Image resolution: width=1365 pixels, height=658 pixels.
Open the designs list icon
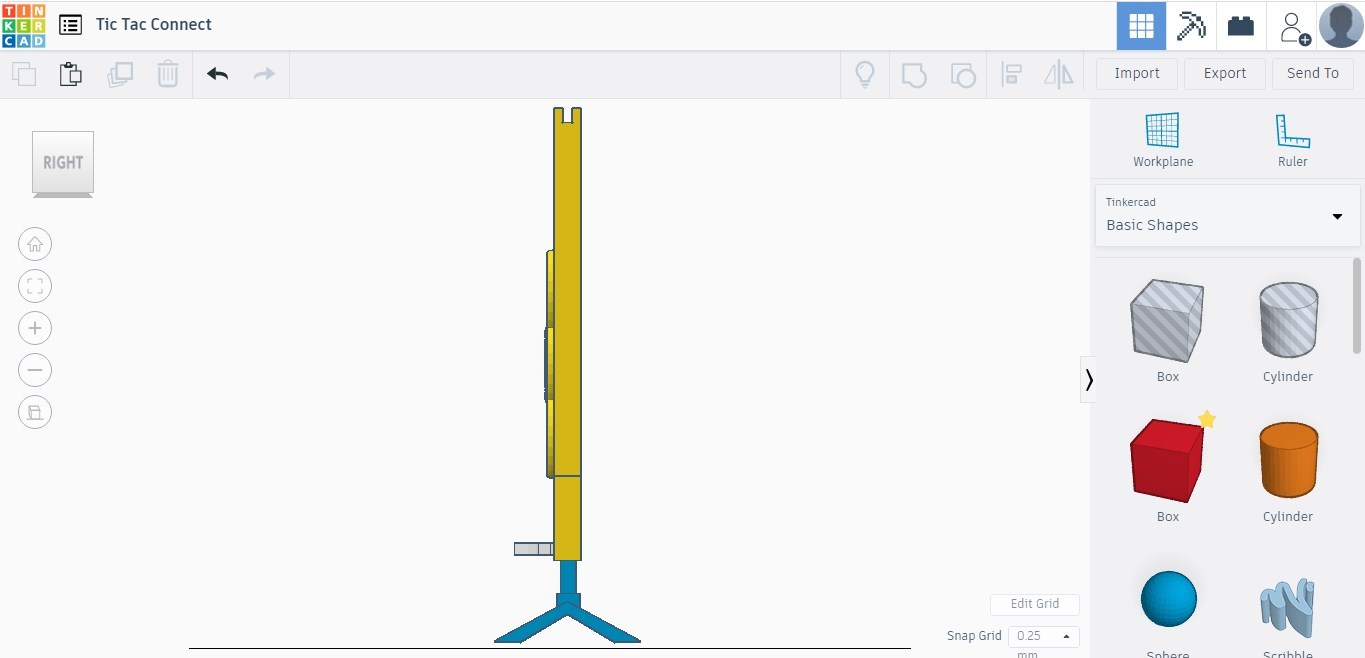tap(70, 25)
